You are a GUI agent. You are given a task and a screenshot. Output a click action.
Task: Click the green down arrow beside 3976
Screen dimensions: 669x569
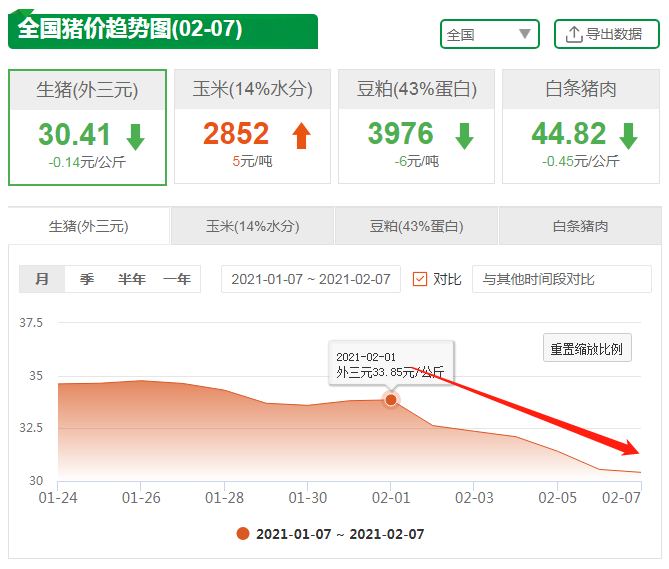tap(464, 136)
